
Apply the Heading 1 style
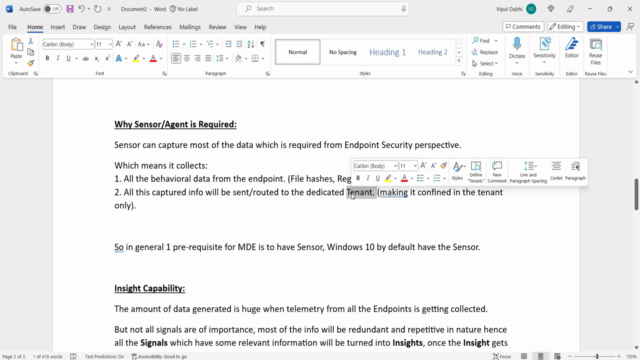[387, 52]
